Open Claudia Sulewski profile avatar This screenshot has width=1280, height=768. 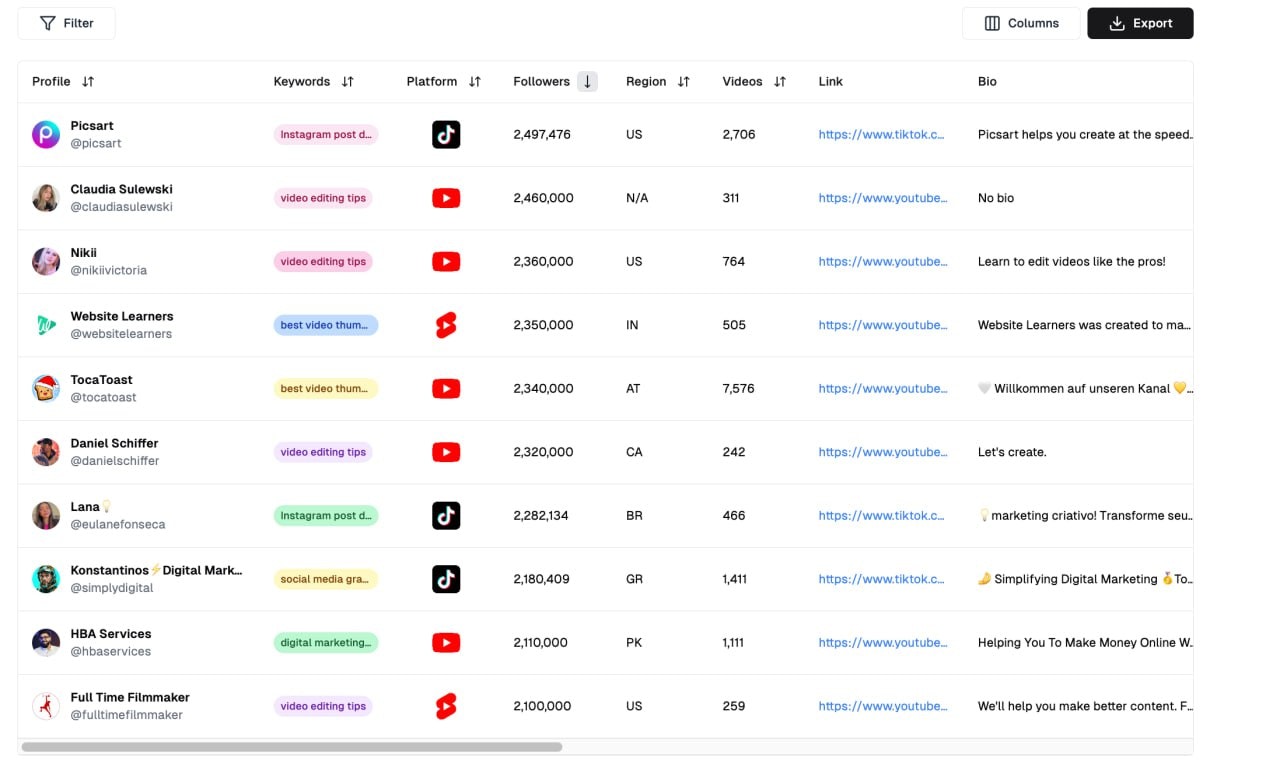point(46,198)
